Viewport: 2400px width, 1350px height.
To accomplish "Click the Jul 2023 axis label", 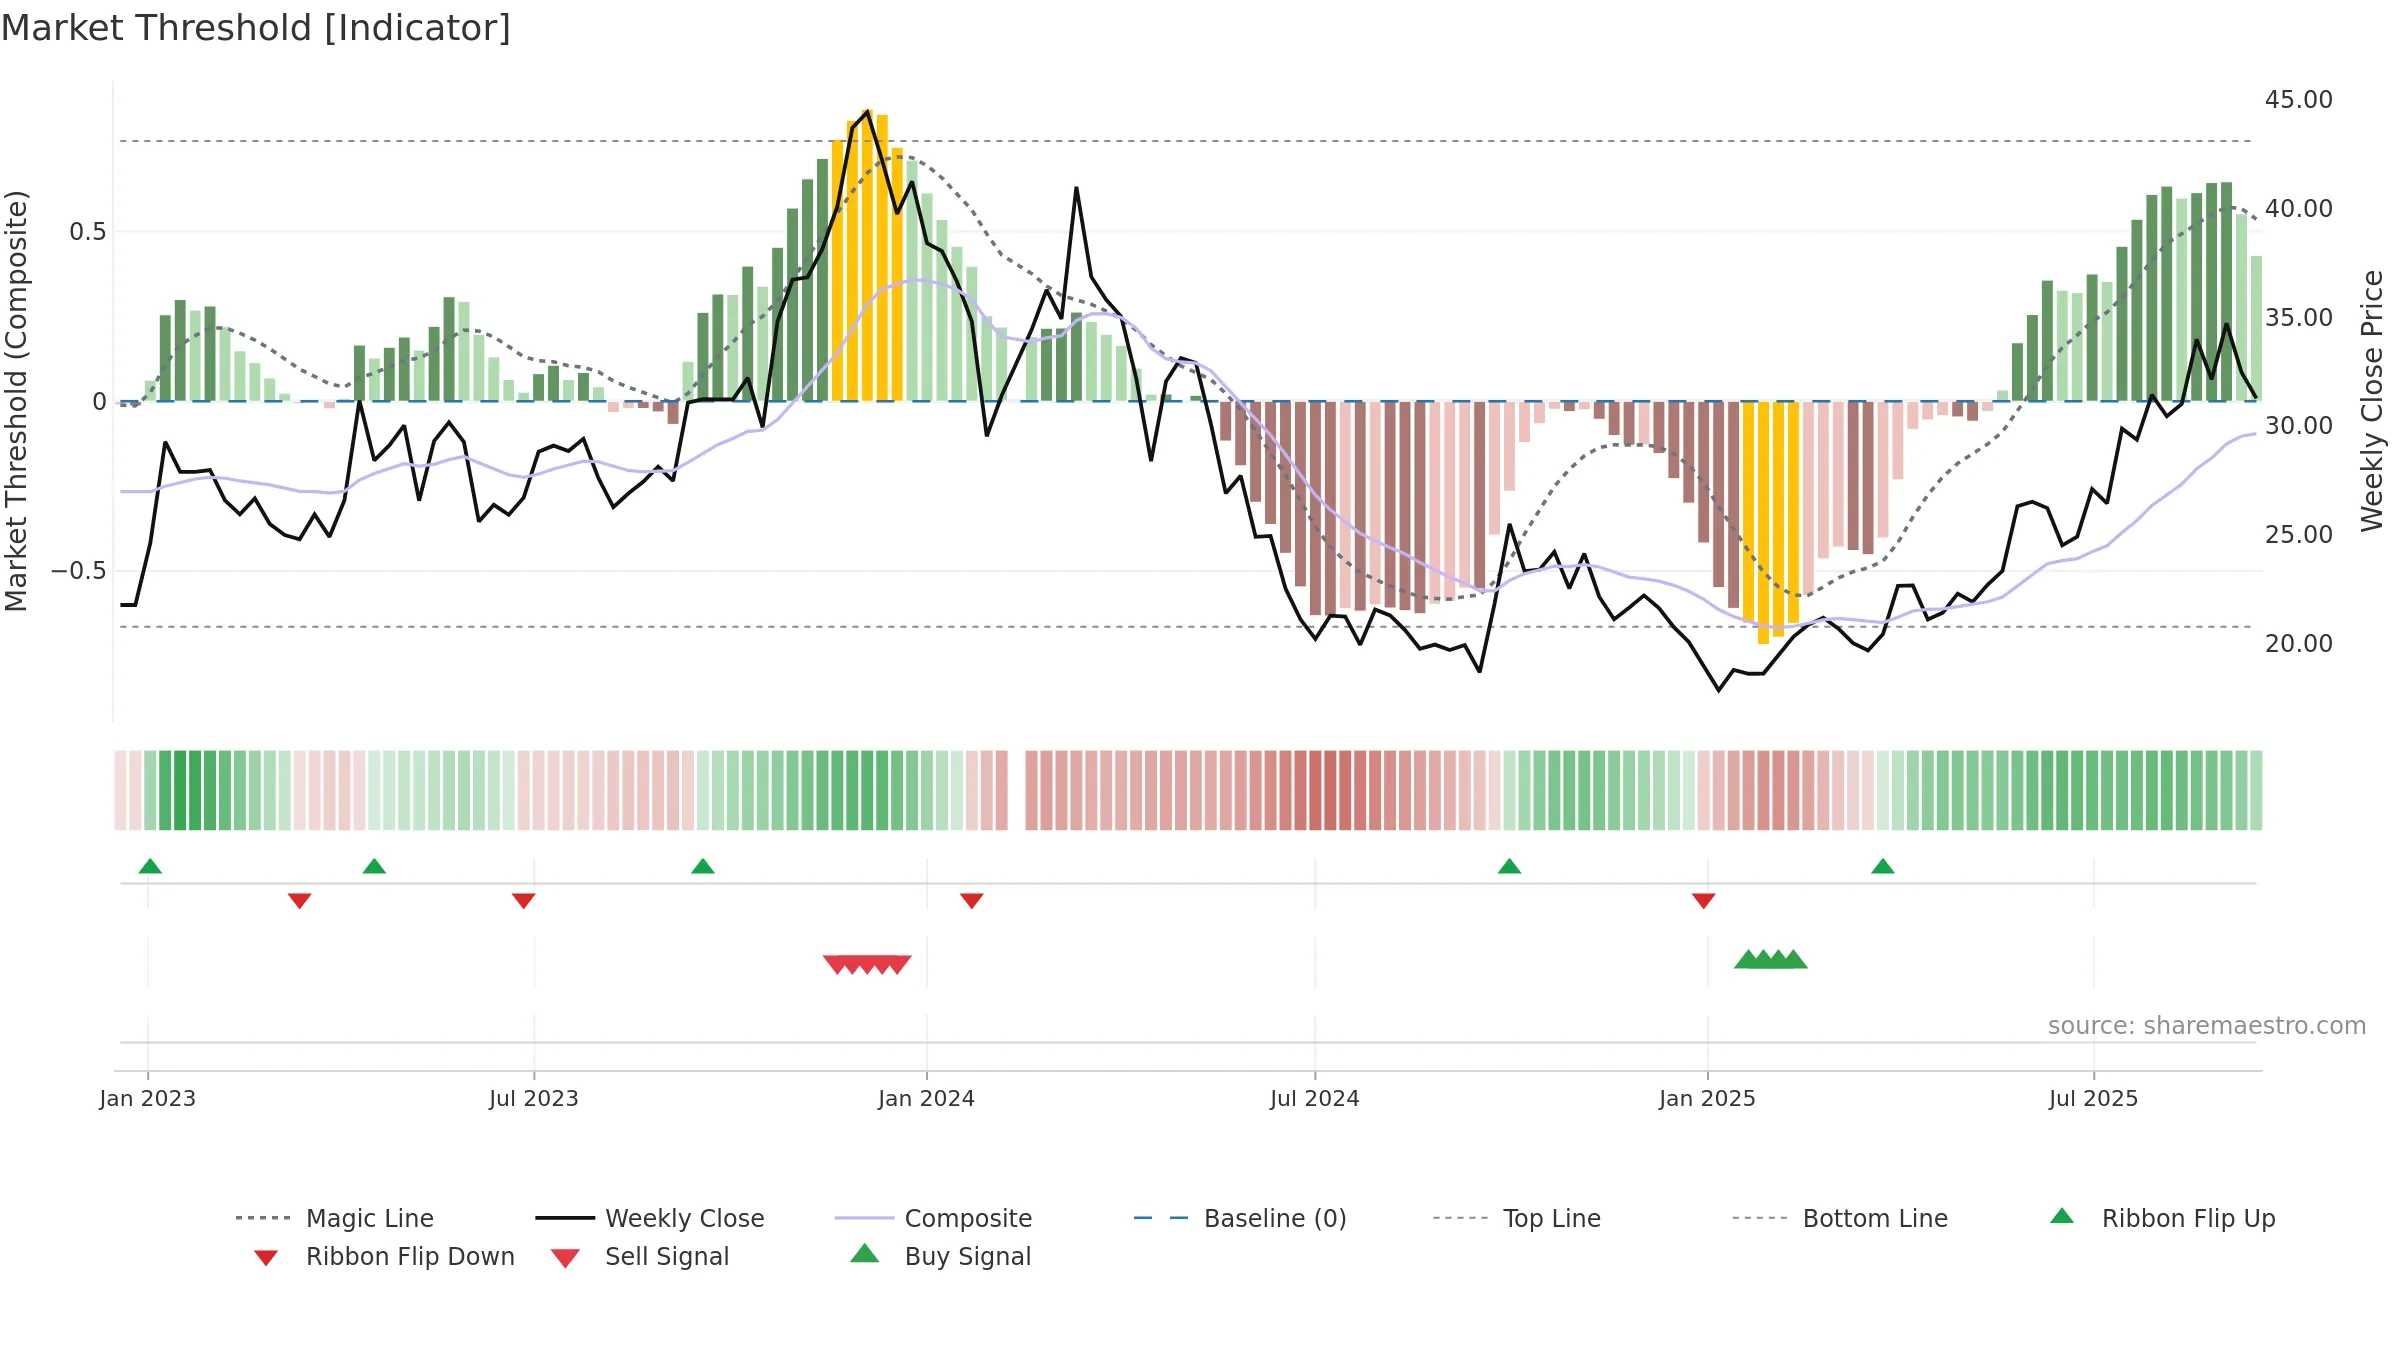I will [534, 1098].
